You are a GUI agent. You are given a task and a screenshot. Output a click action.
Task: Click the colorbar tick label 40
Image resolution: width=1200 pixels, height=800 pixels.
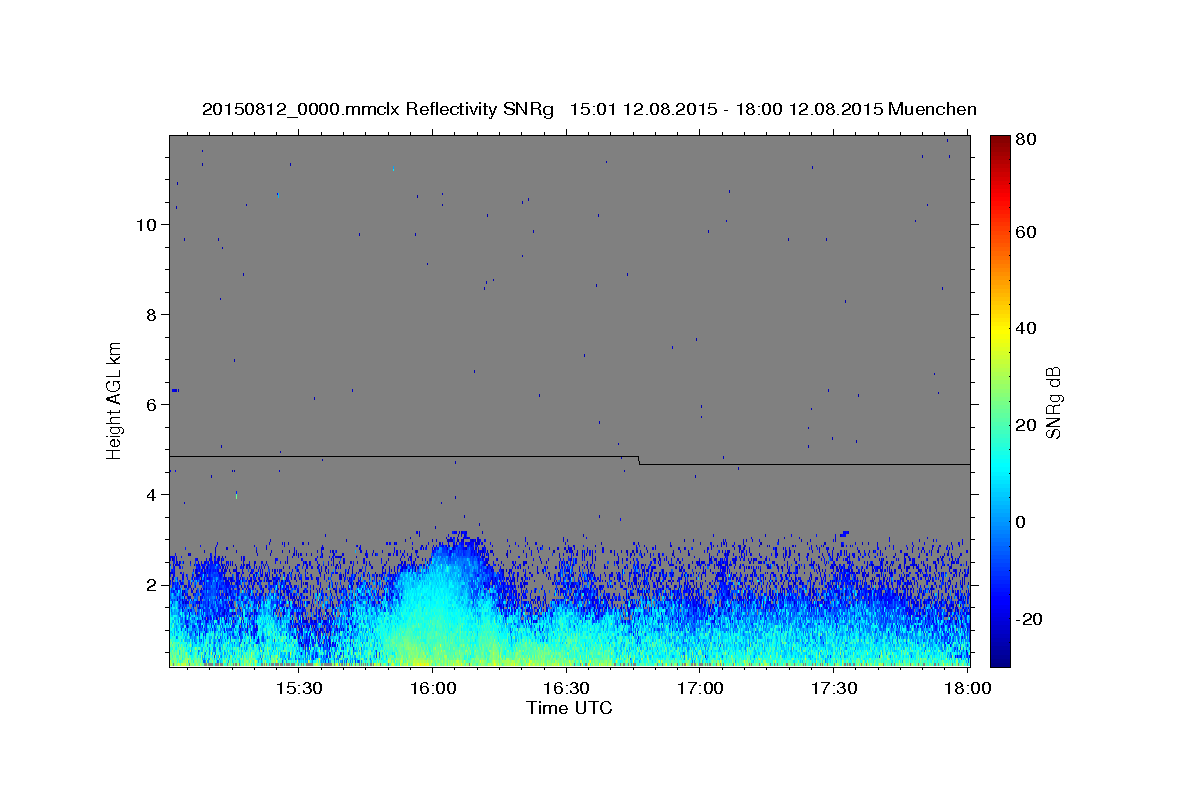[x=1025, y=328]
